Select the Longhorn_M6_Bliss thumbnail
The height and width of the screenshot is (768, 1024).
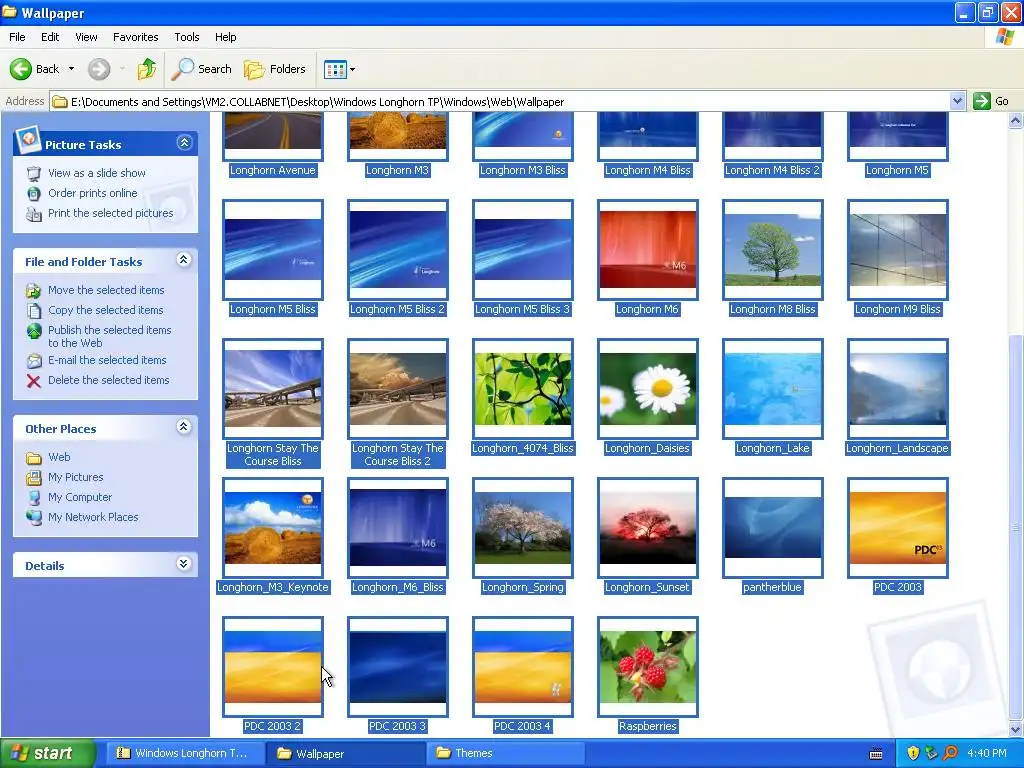[x=398, y=528]
